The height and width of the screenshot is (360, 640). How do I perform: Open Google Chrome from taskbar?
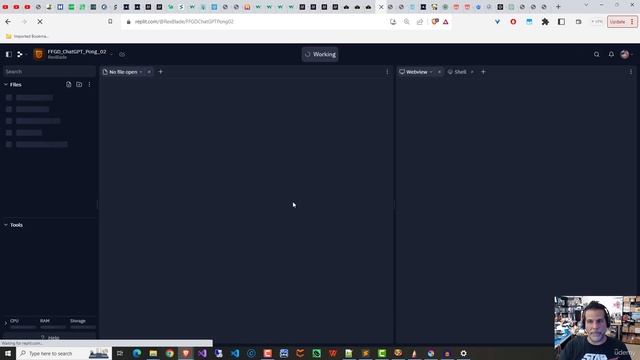tap(169, 353)
